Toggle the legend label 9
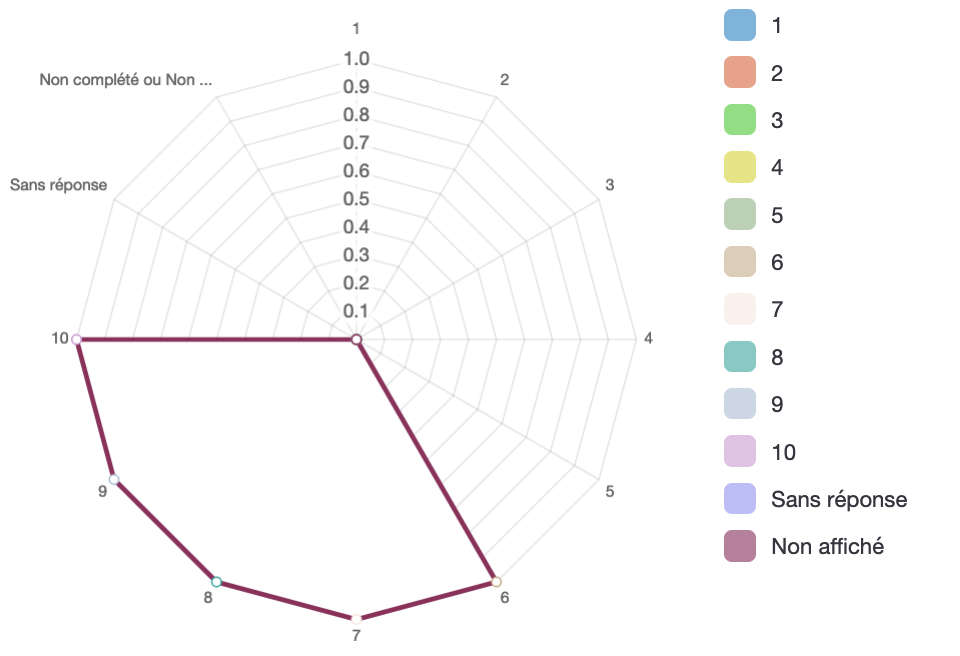This screenshot has width=960, height=656. pos(777,404)
